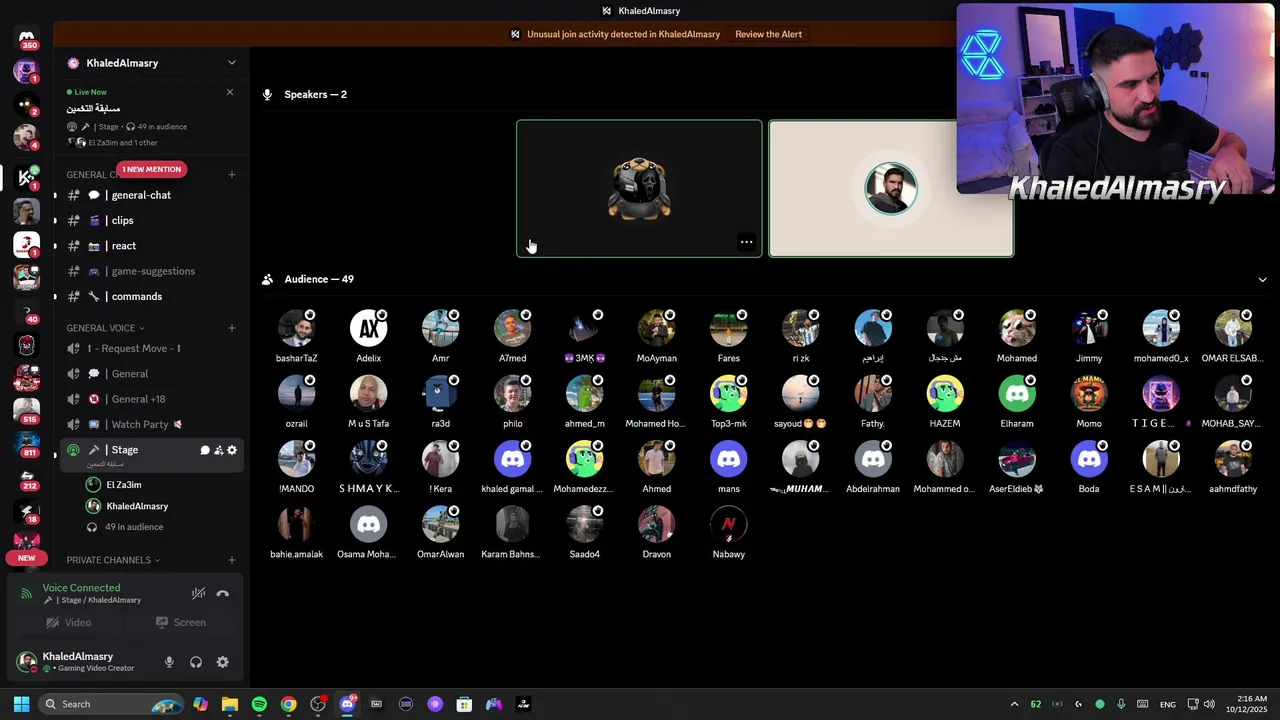Toggle deafen headphones in user panel
This screenshot has width=1280, height=720.
196,662
